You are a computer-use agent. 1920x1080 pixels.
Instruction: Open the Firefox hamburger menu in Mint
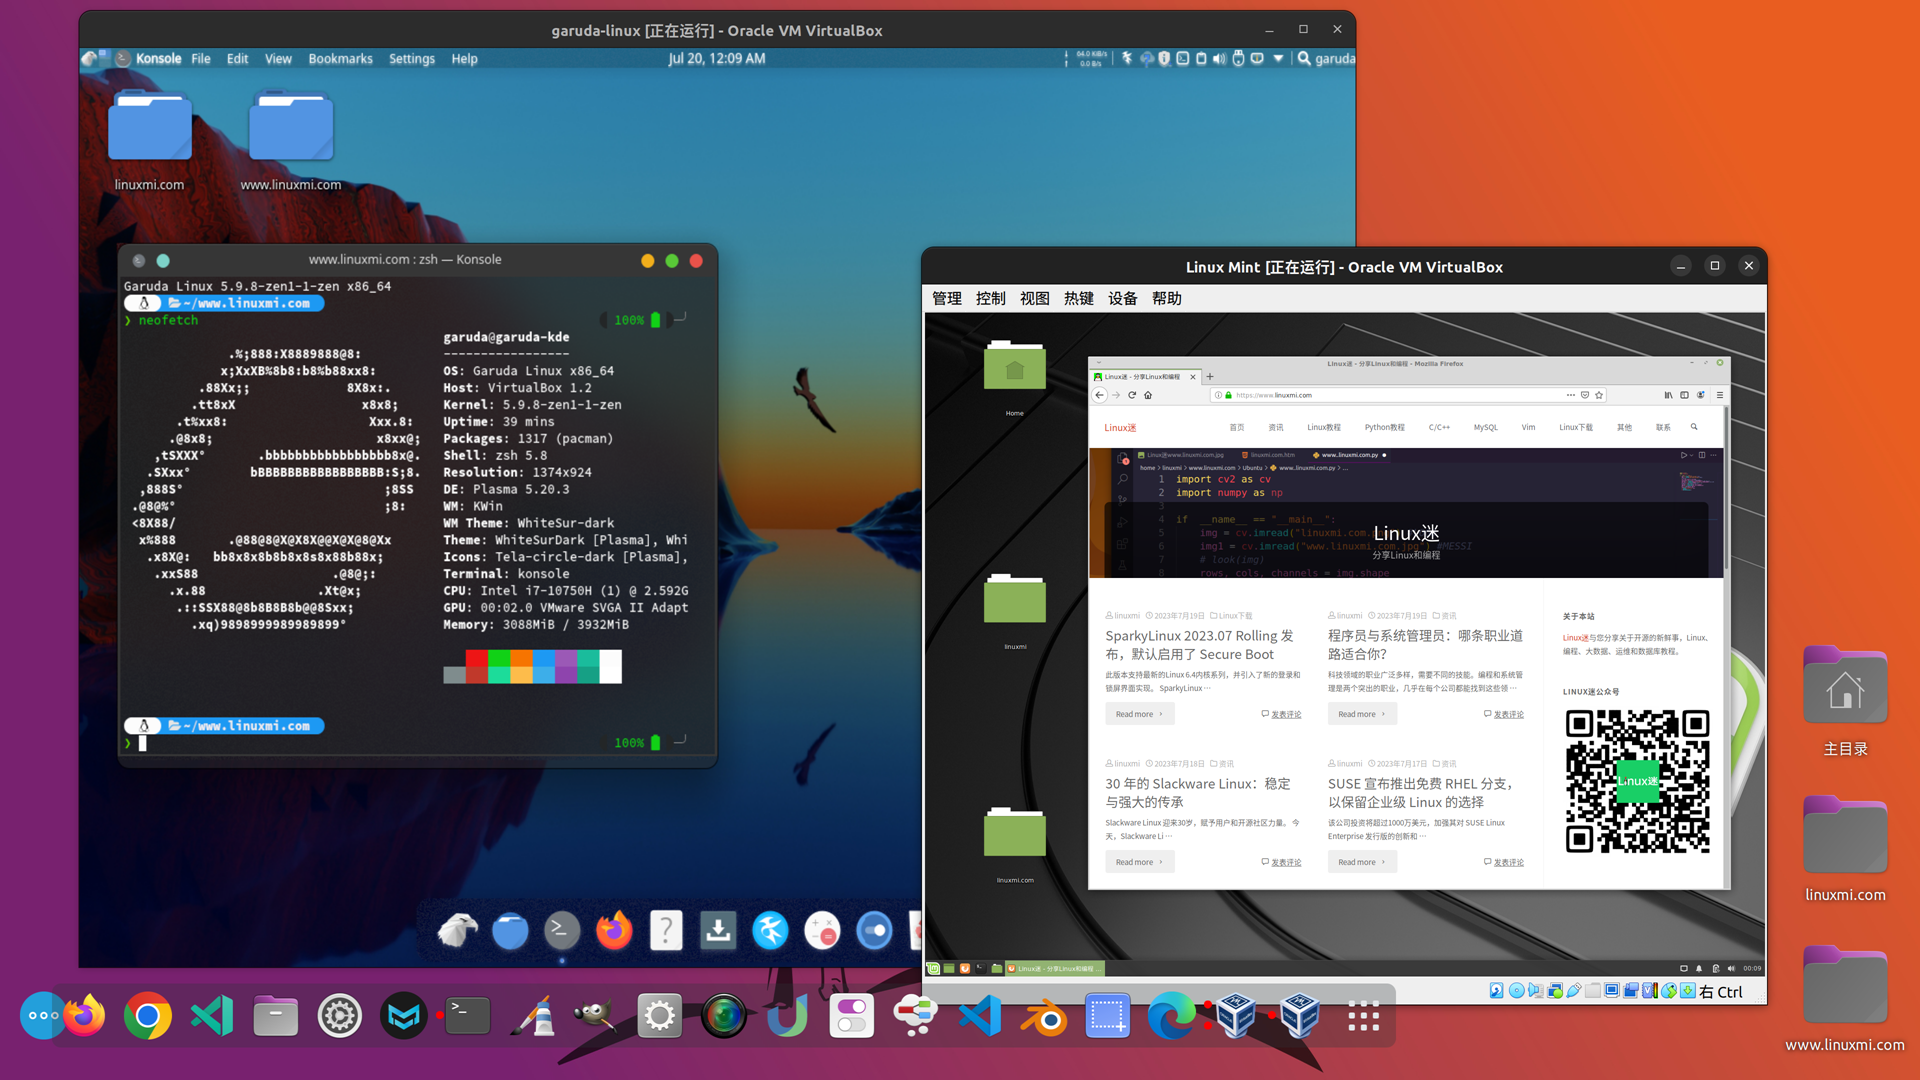(1720, 395)
